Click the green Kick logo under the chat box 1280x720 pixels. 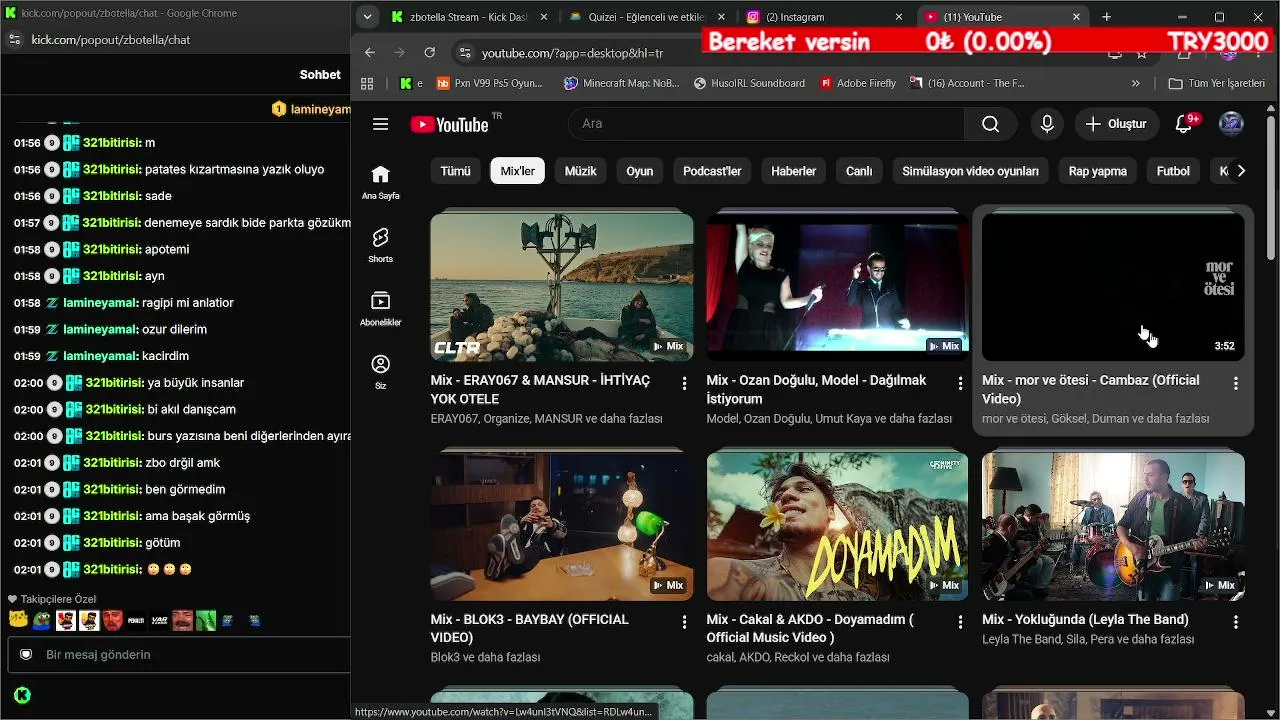(22, 695)
